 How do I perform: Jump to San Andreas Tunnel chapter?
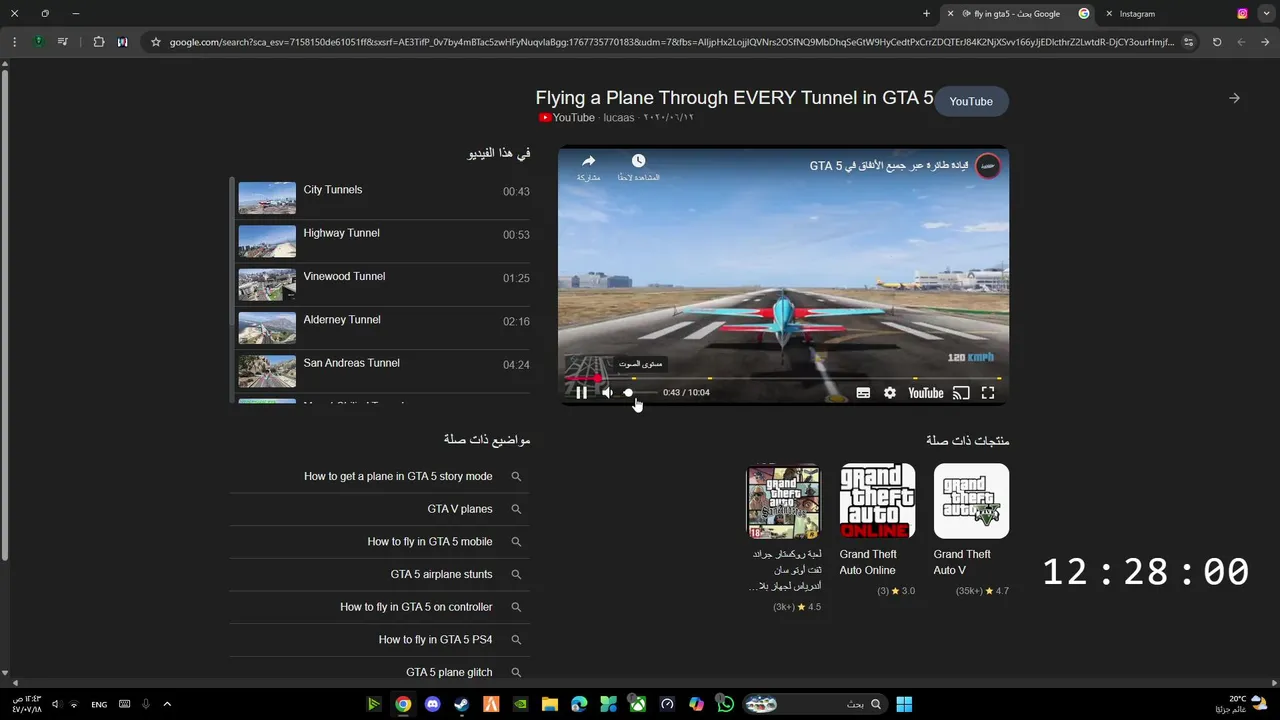click(384, 371)
